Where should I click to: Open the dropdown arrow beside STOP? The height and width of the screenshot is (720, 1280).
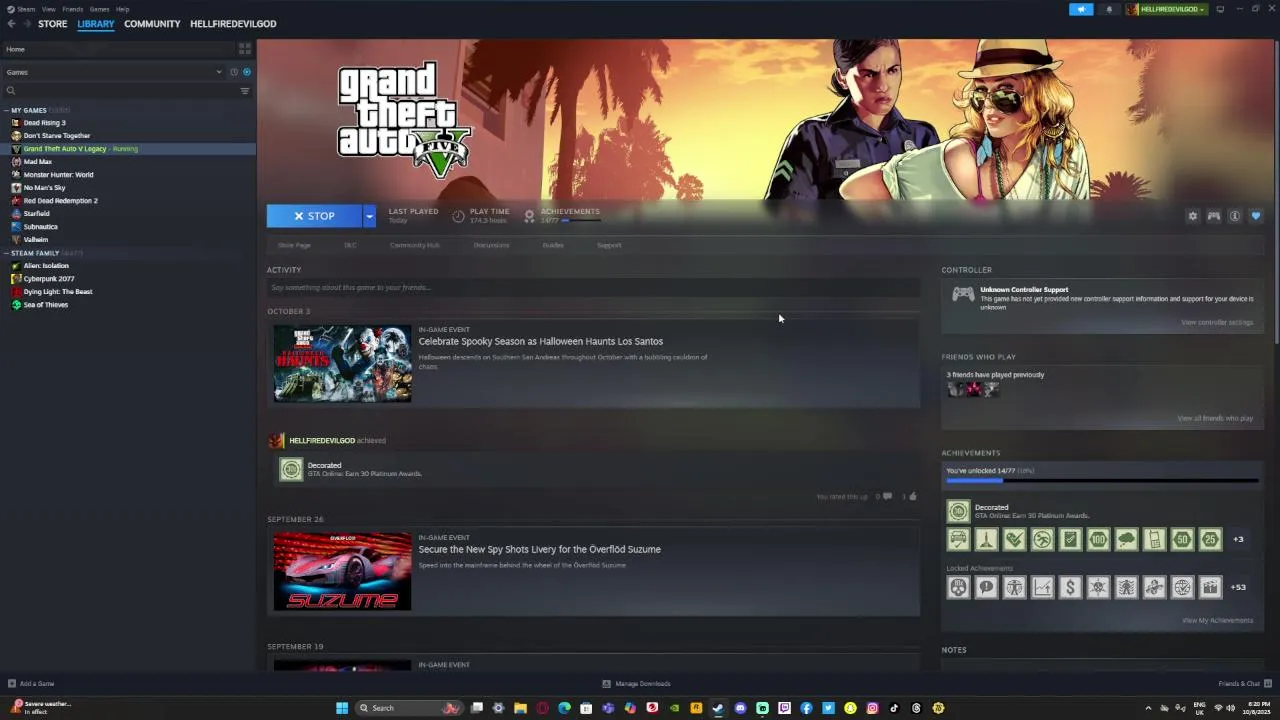point(369,216)
